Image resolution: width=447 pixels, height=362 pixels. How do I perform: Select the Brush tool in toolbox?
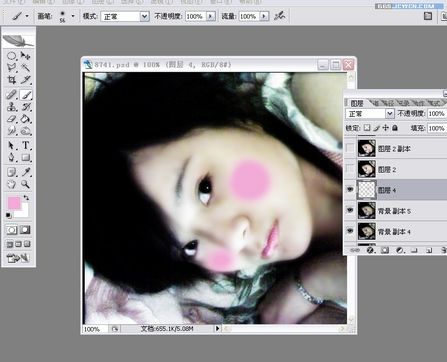(x=26, y=95)
